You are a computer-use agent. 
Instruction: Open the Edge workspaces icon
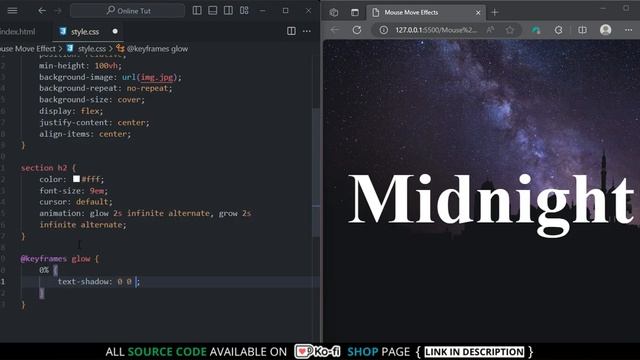[333, 13]
